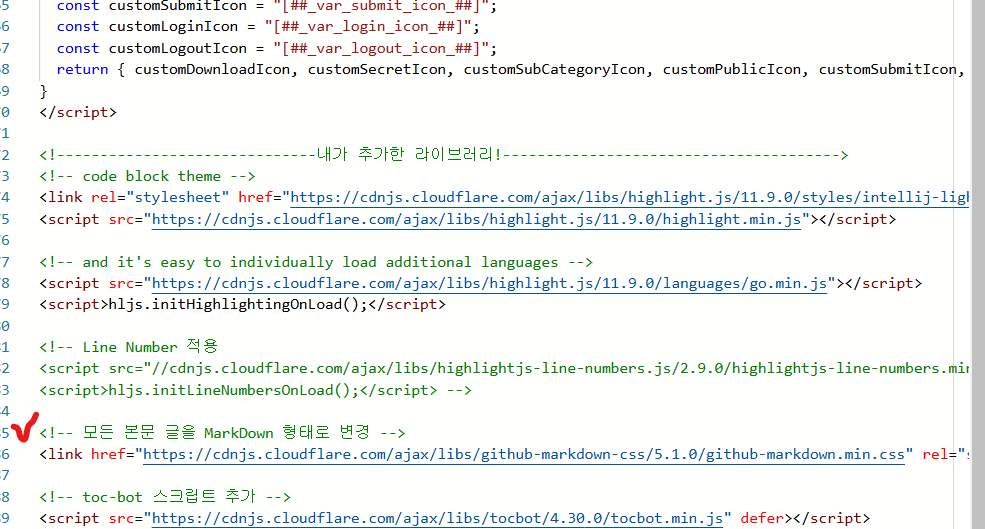Click the customLoginIcon constant name

click(173, 27)
